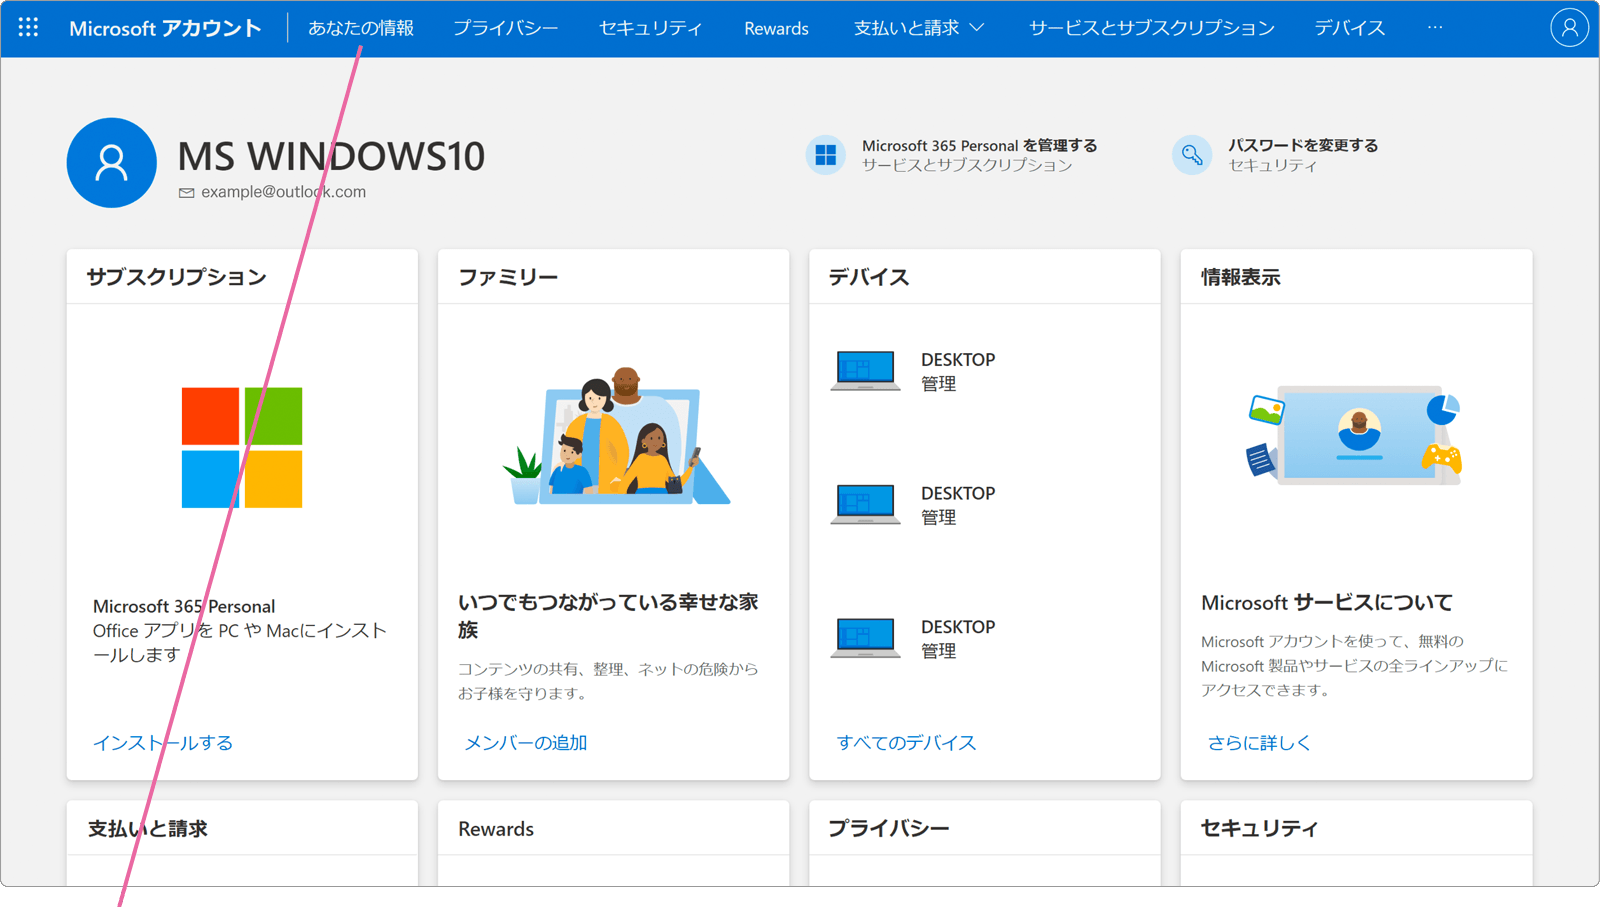Image resolution: width=1600 pixels, height=907 pixels.
Task: Click the デバイス card heading
Action: 869,277
